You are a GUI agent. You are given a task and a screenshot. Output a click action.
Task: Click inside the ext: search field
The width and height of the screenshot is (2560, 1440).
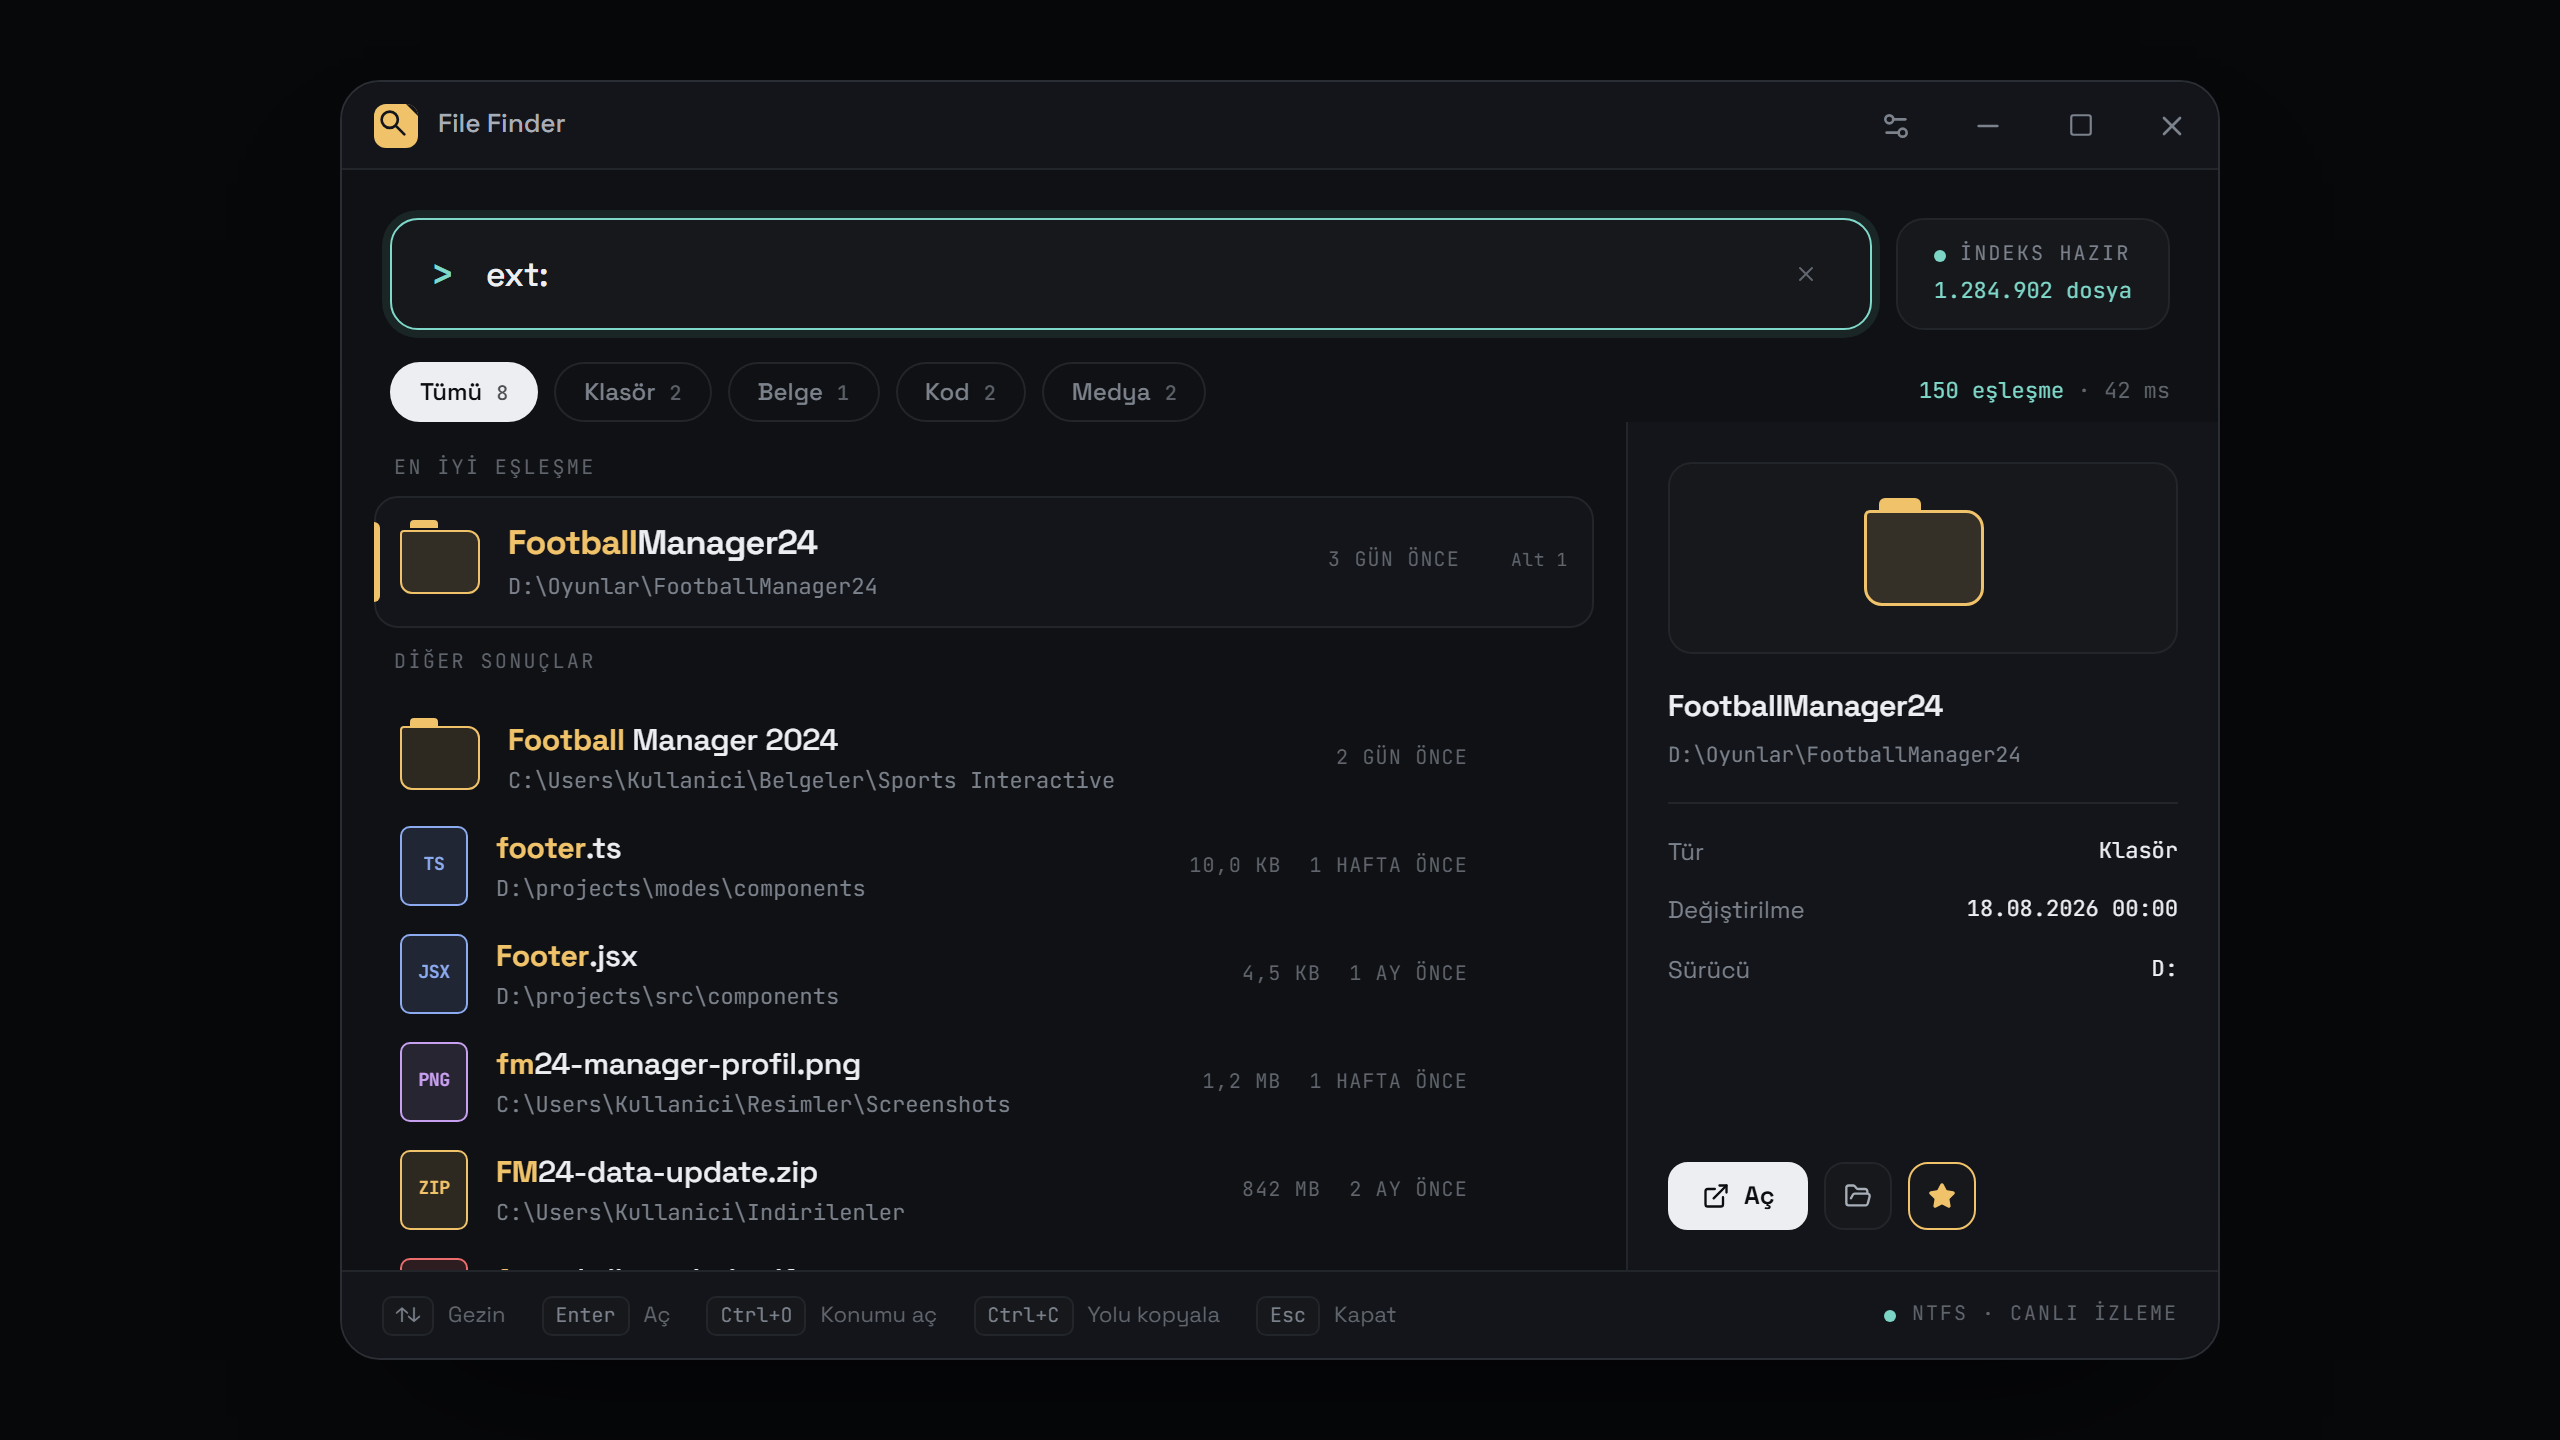click(1130, 274)
